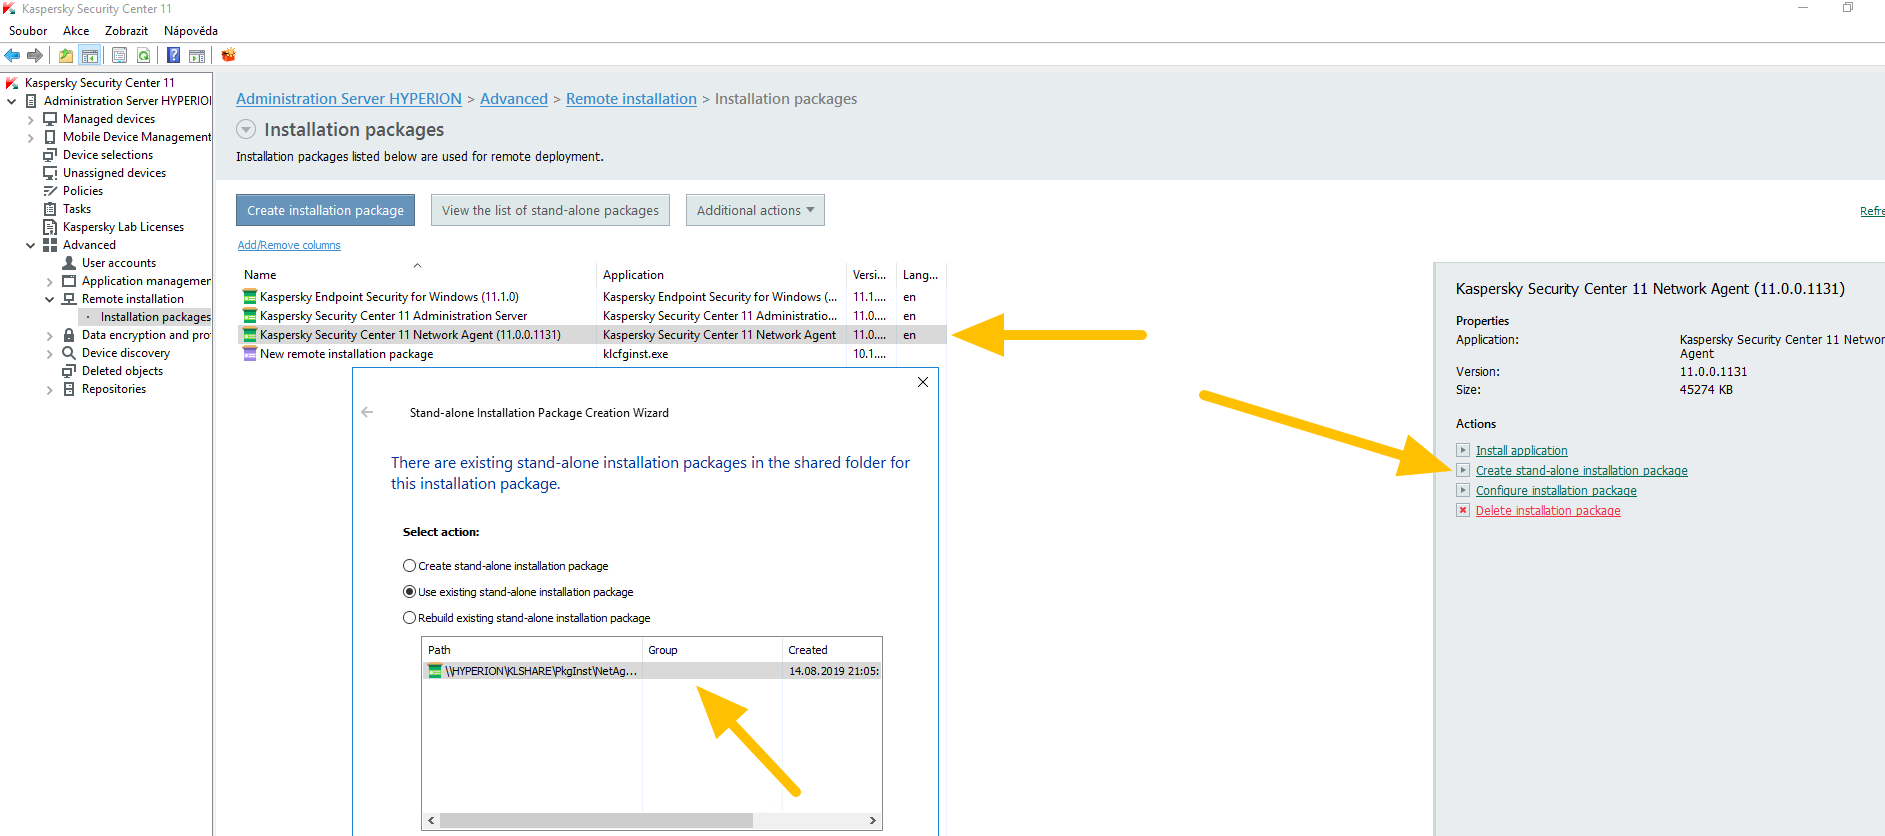Select the \\HYPERION\KLSHARE\PkgInst path row
This screenshot has height=836, width=1885.
[x=652, y=671]
